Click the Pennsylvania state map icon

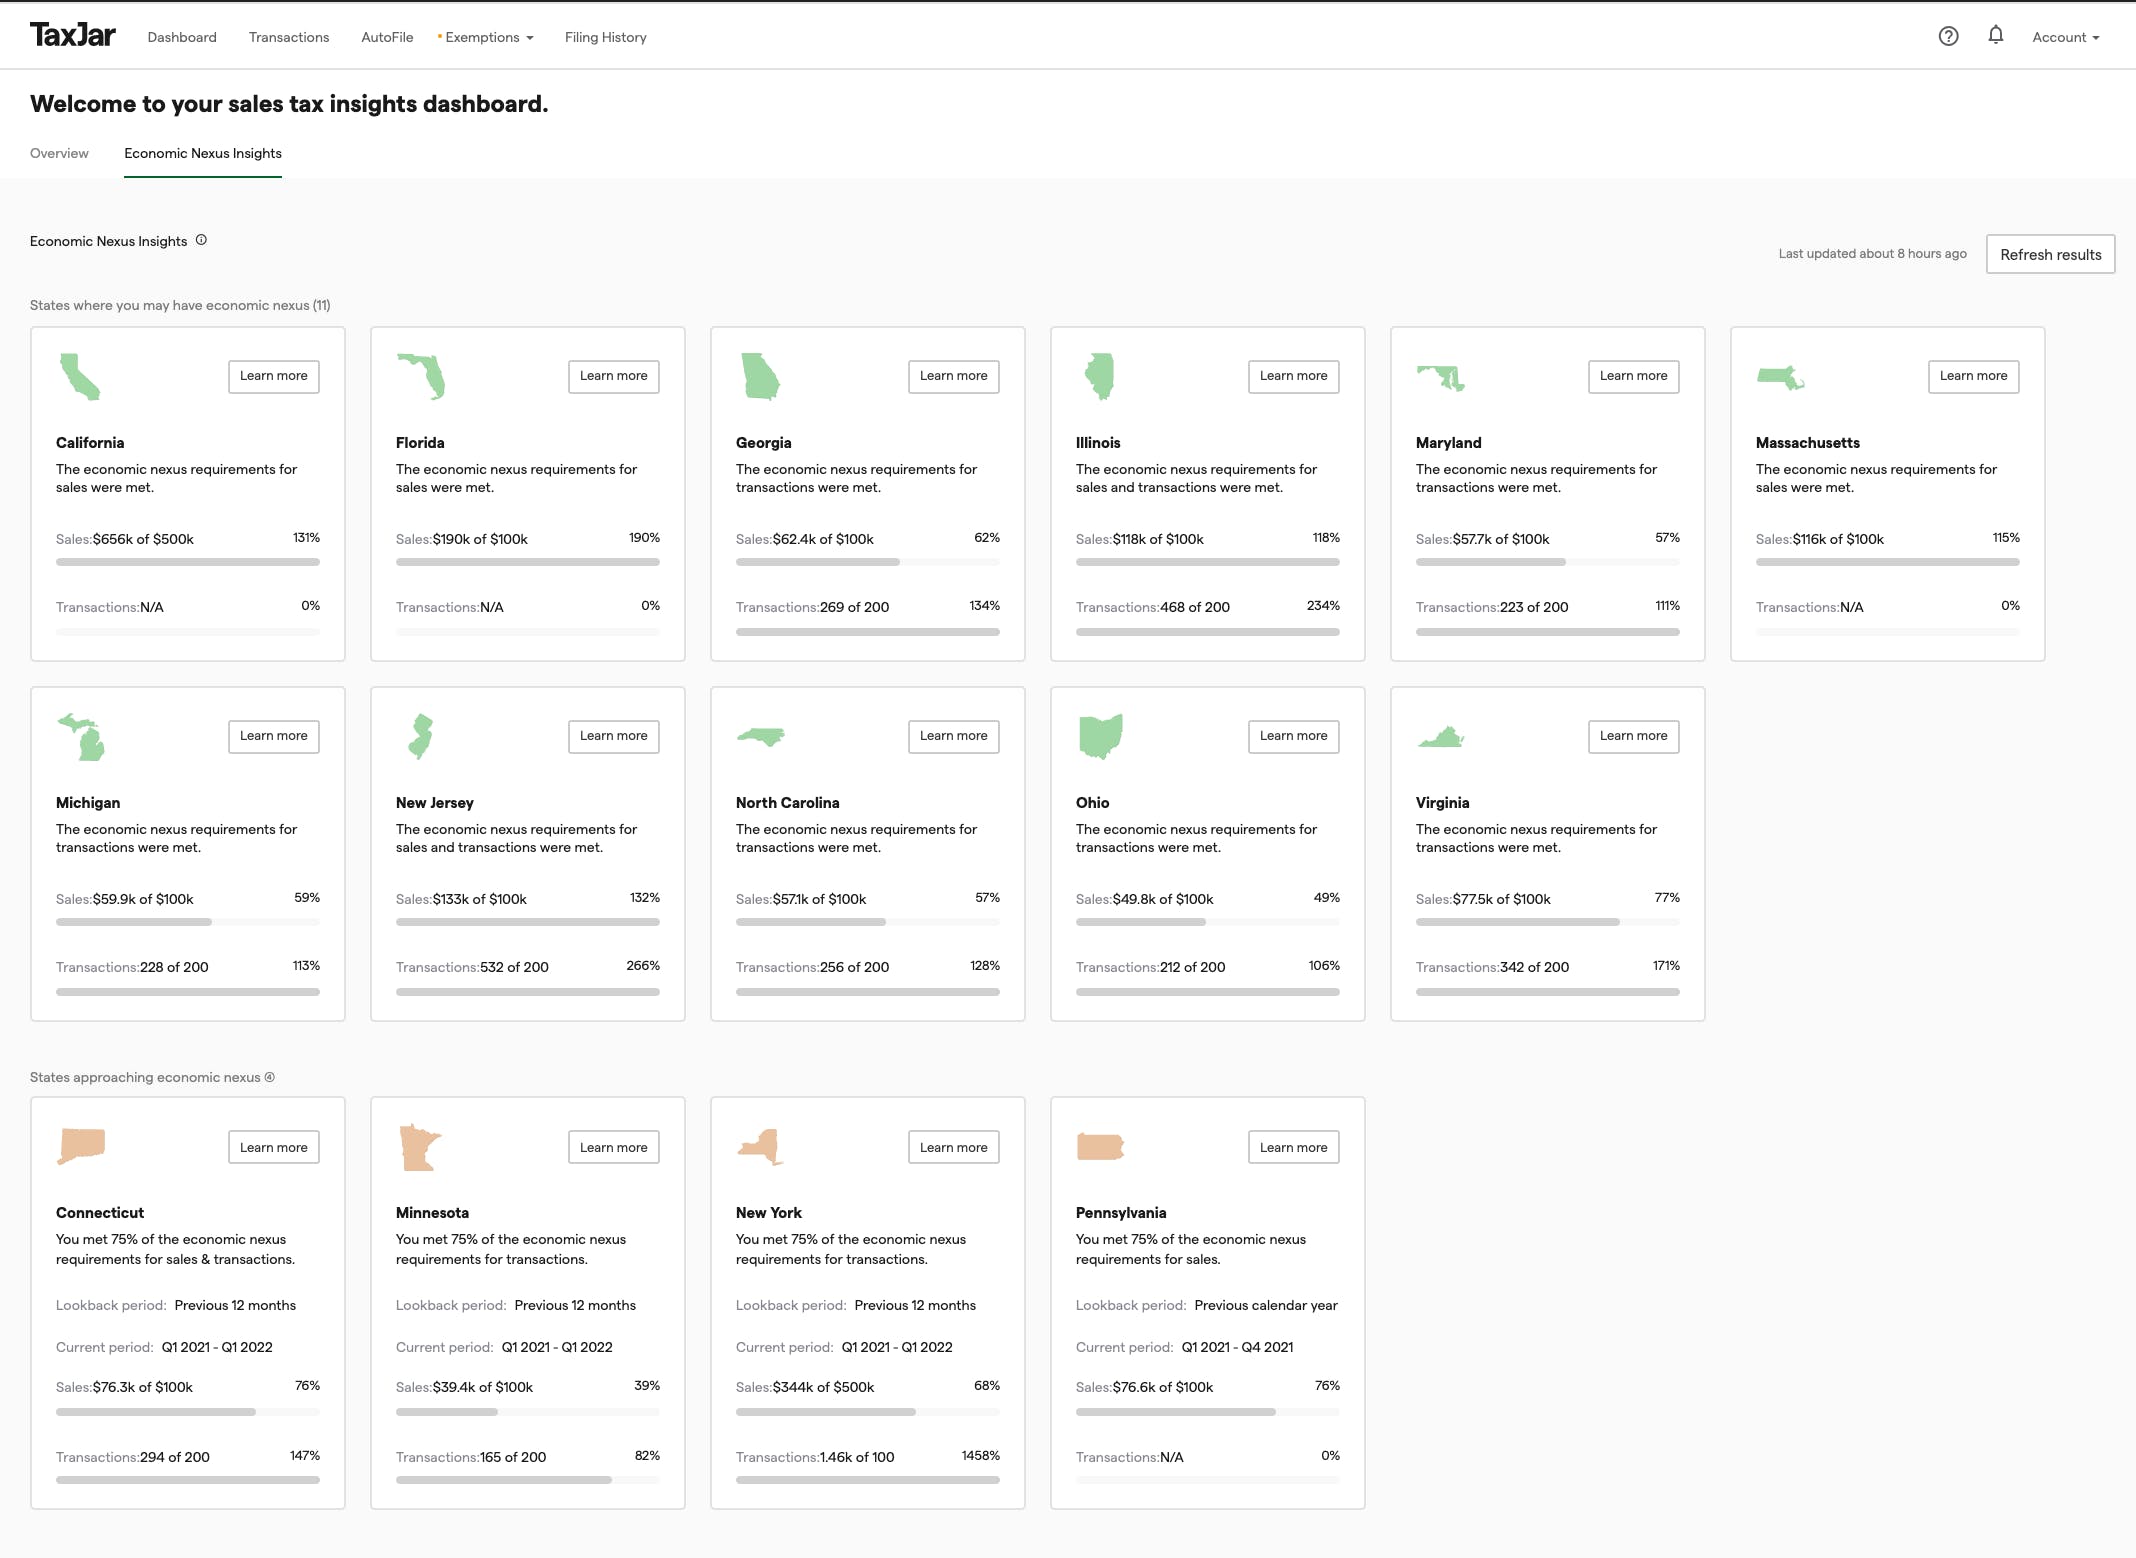(x=1100, y=1147)
